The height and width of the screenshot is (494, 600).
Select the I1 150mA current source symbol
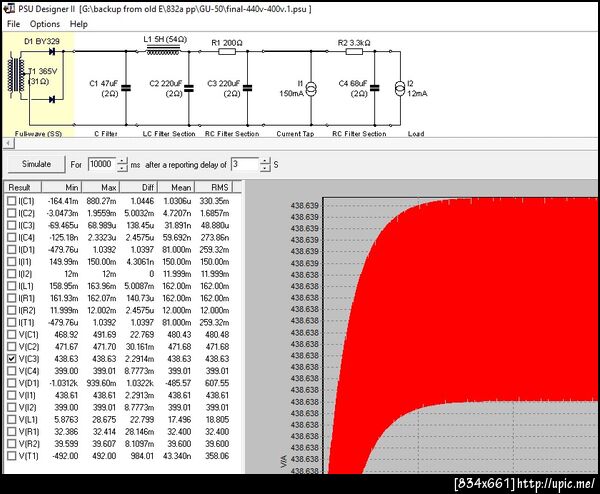pyautogui.click(x=311, y=90)
